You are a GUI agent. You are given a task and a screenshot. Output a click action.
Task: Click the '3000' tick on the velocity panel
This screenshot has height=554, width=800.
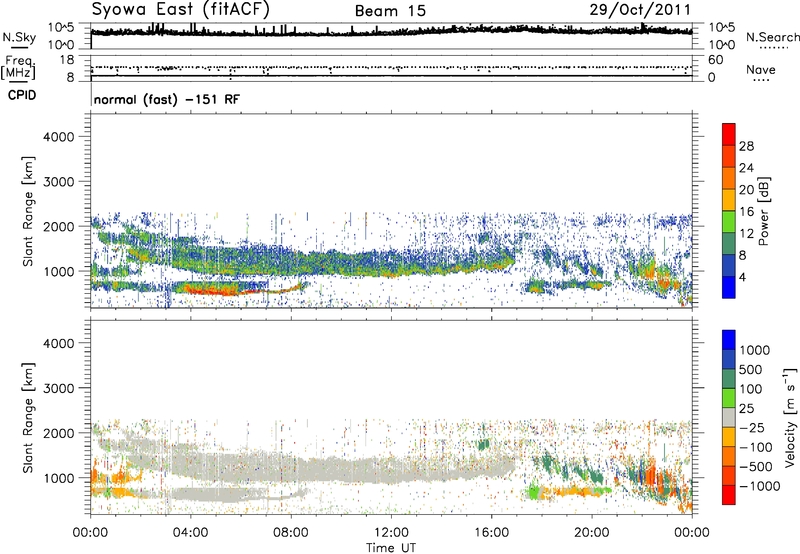pyautogui.click(x=58, y=388)
